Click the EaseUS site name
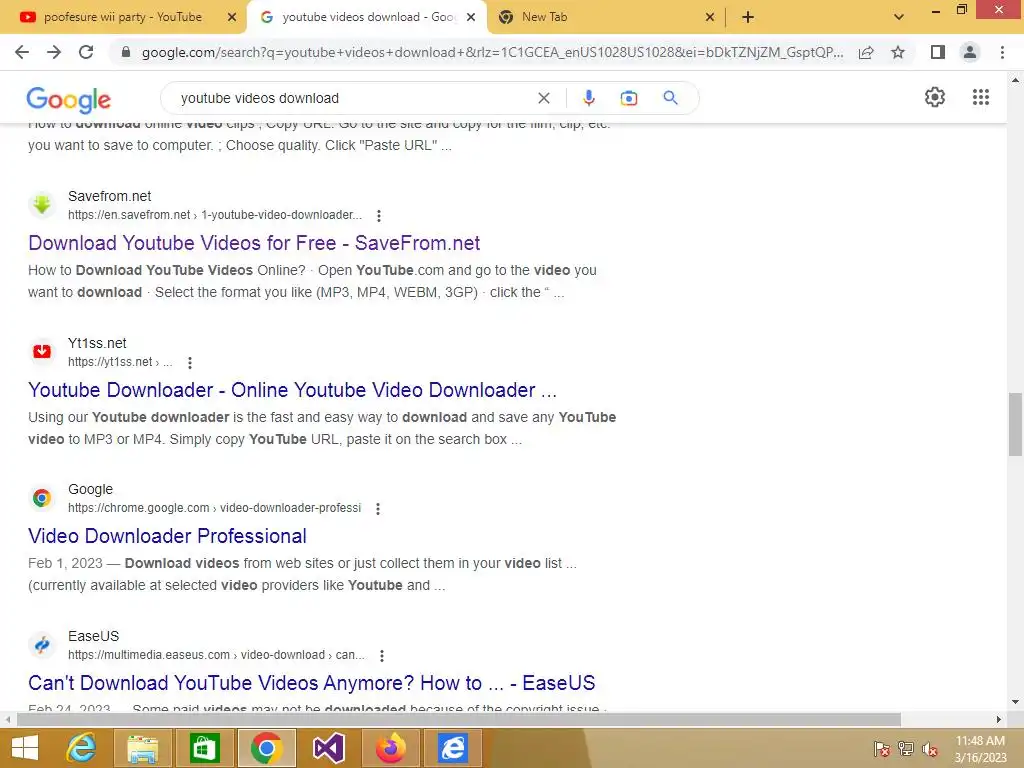Viewport: 1024px width, 768px height. (93, 636)
